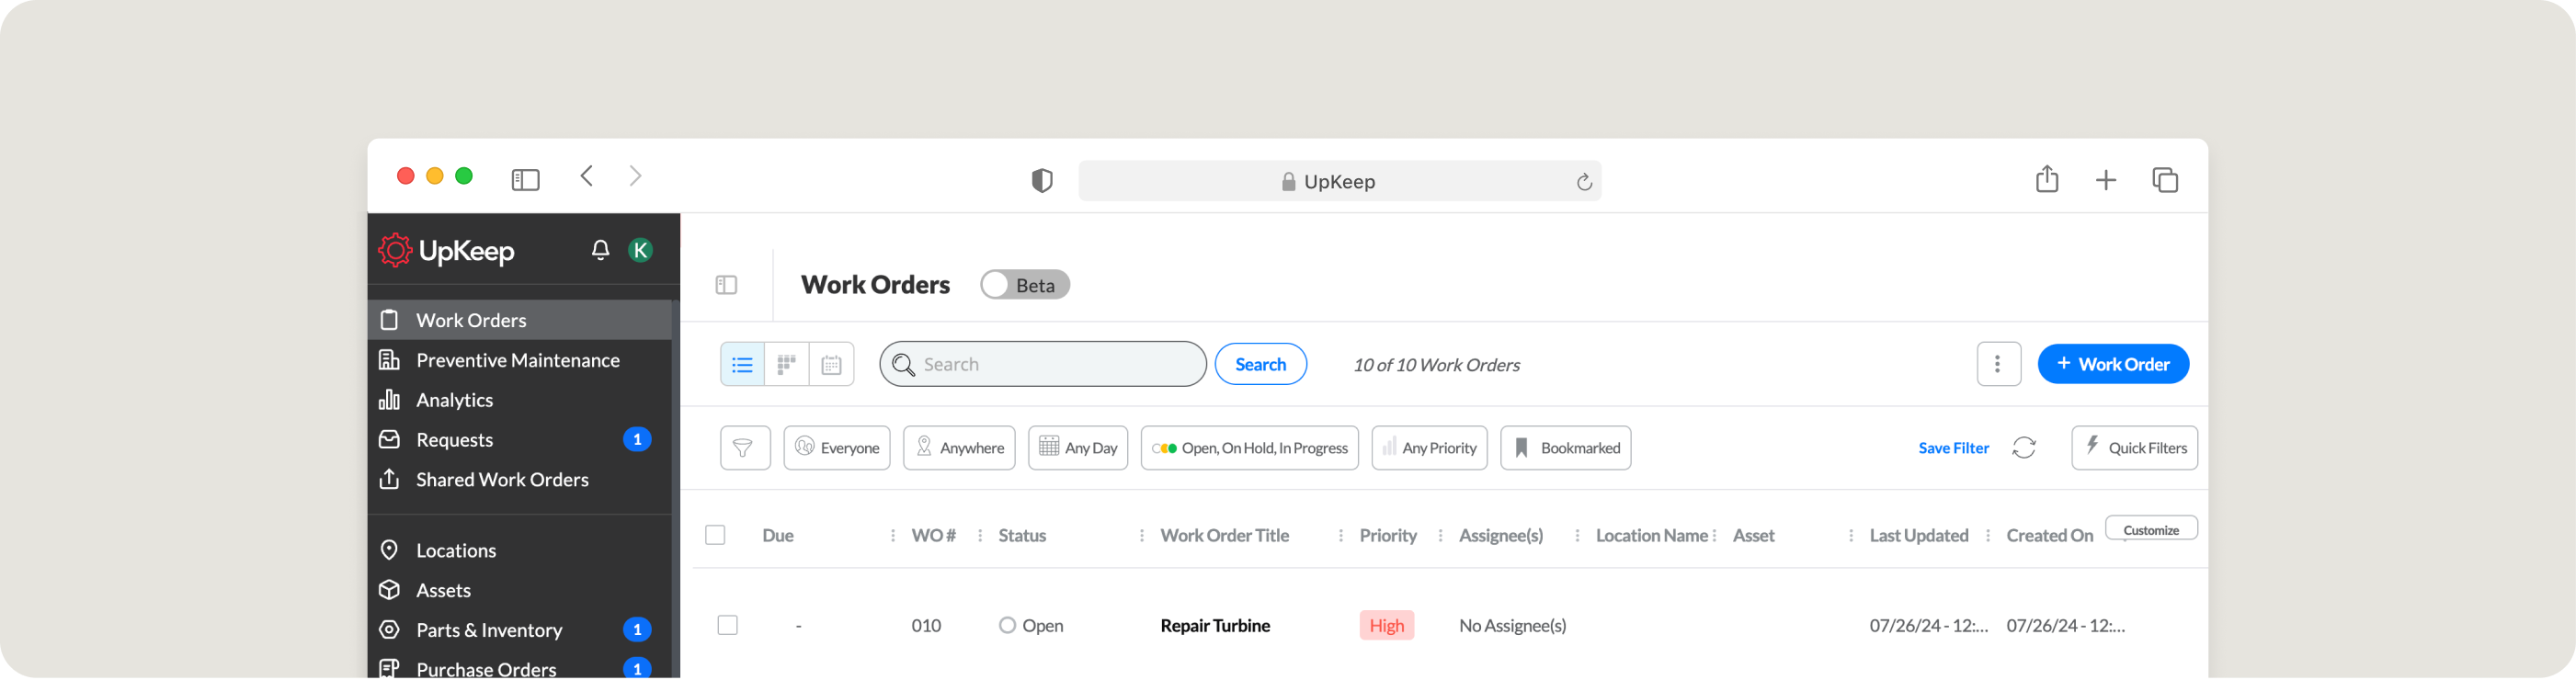Screen dimensions: 2576x680
Task: Toggle the Beta switch
Action: (1024, 285)
